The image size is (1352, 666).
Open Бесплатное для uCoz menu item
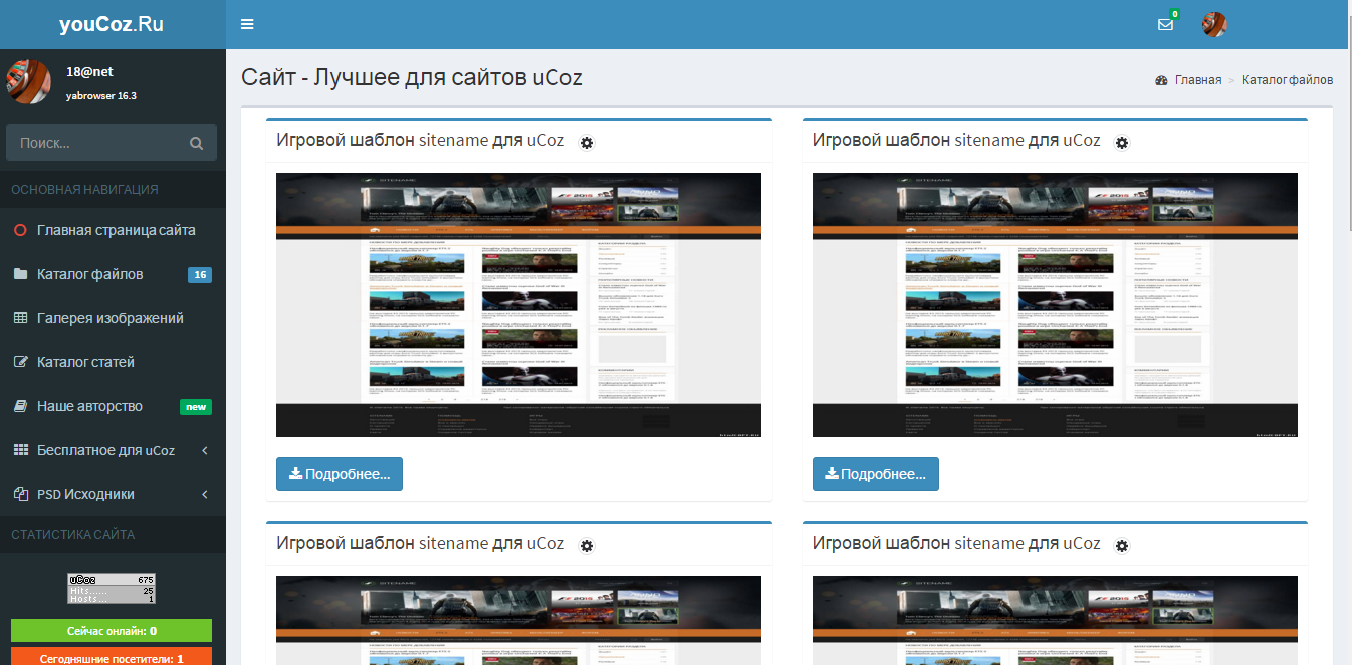(113, 450)
